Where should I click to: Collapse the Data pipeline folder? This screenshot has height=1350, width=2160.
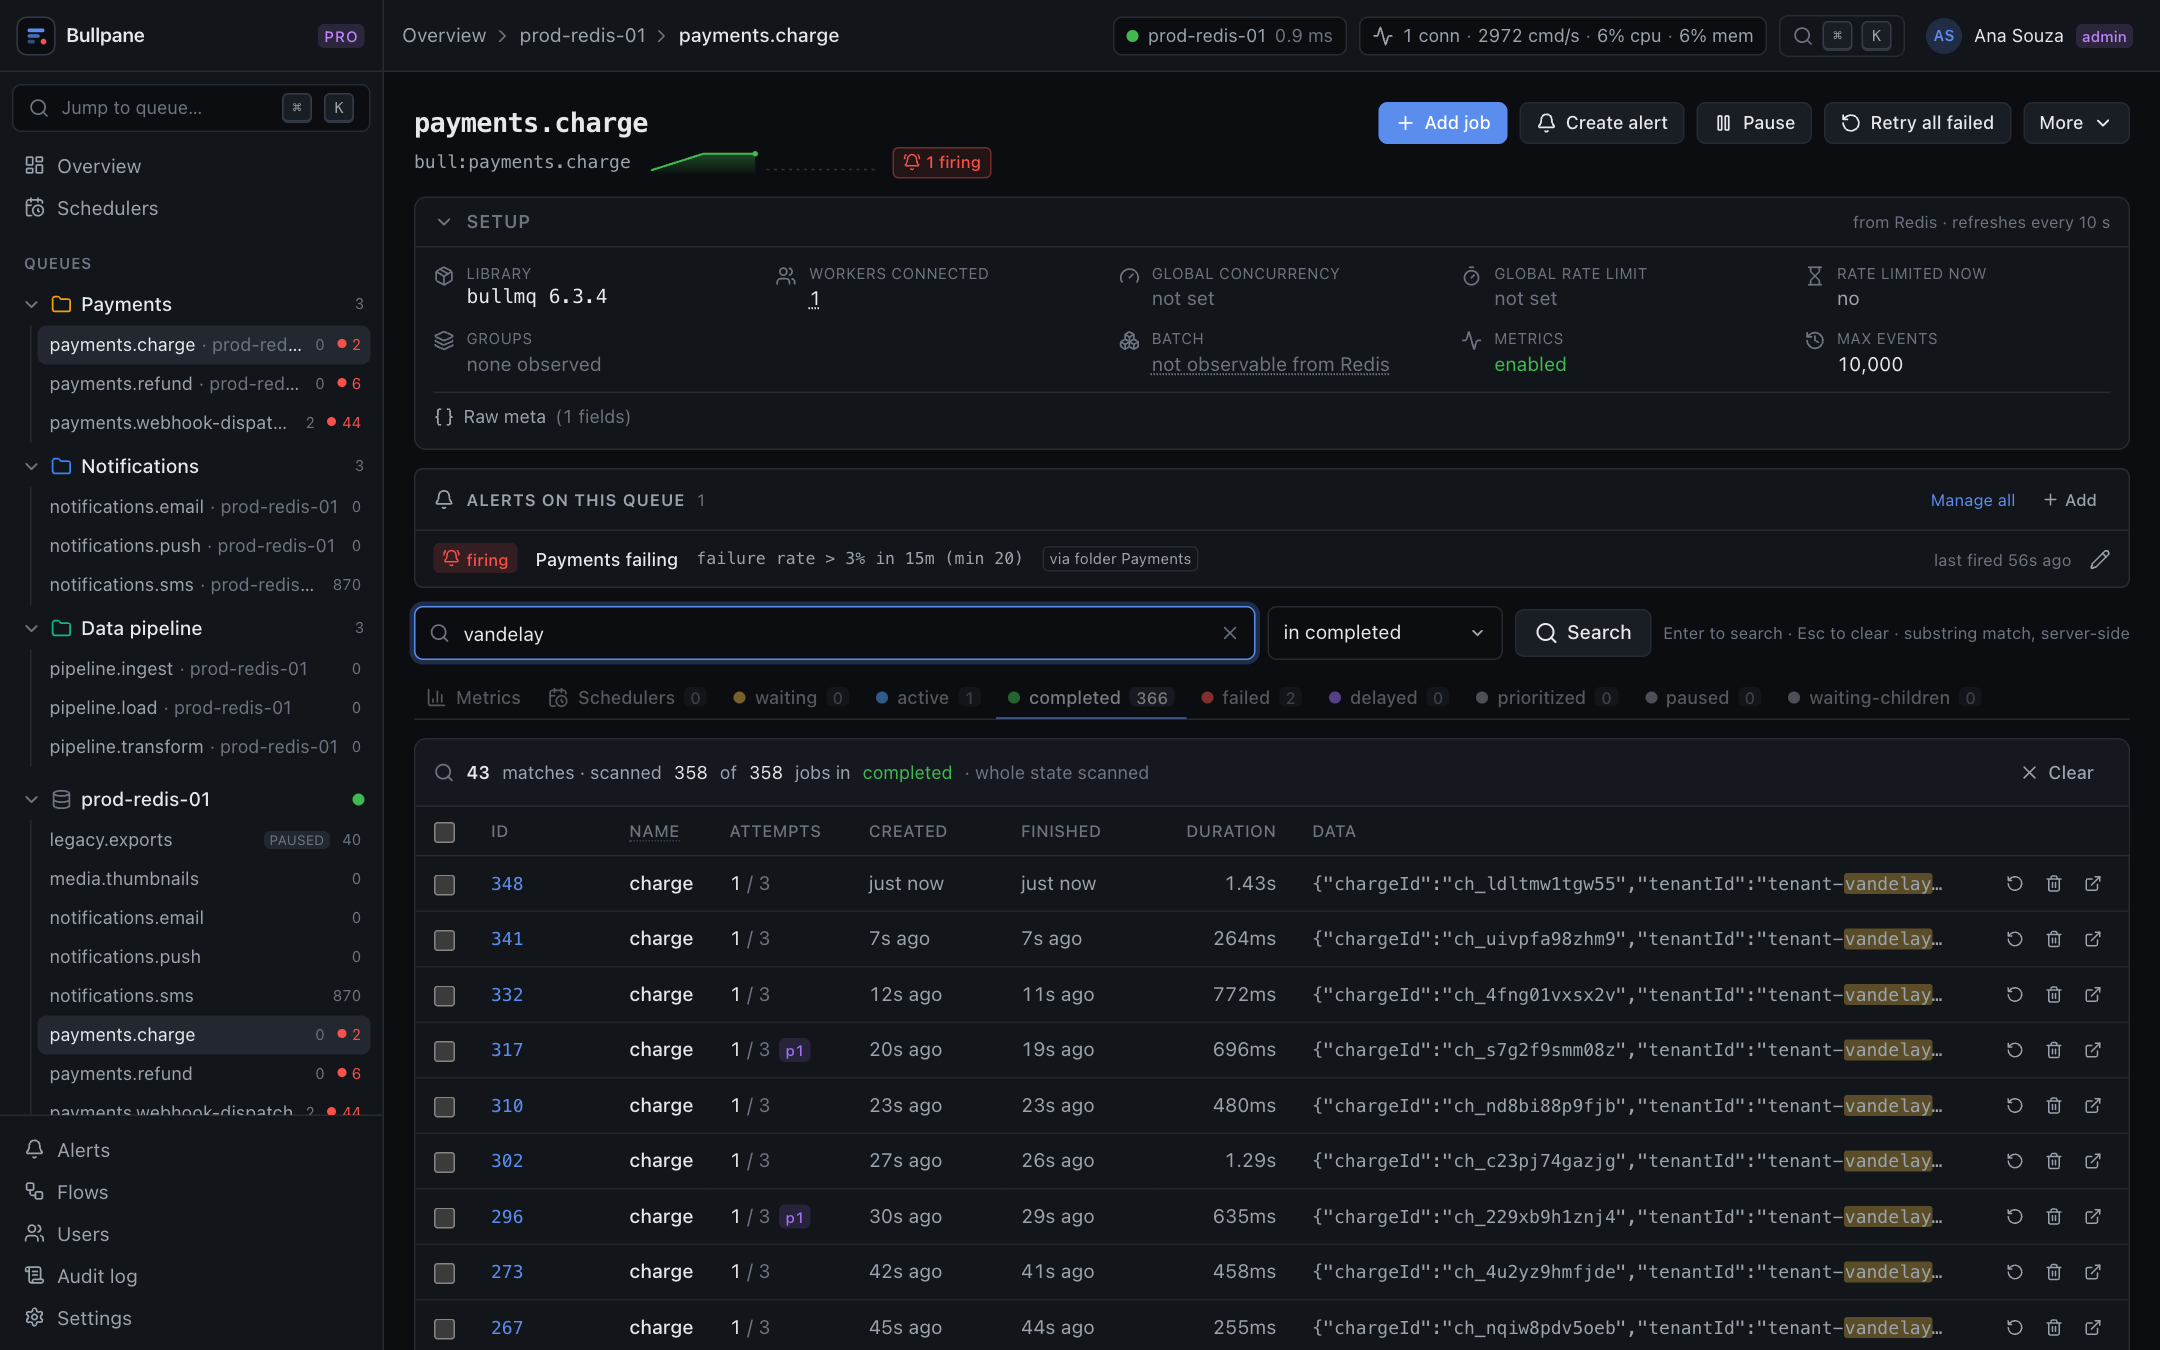click(x=31, y=628)
